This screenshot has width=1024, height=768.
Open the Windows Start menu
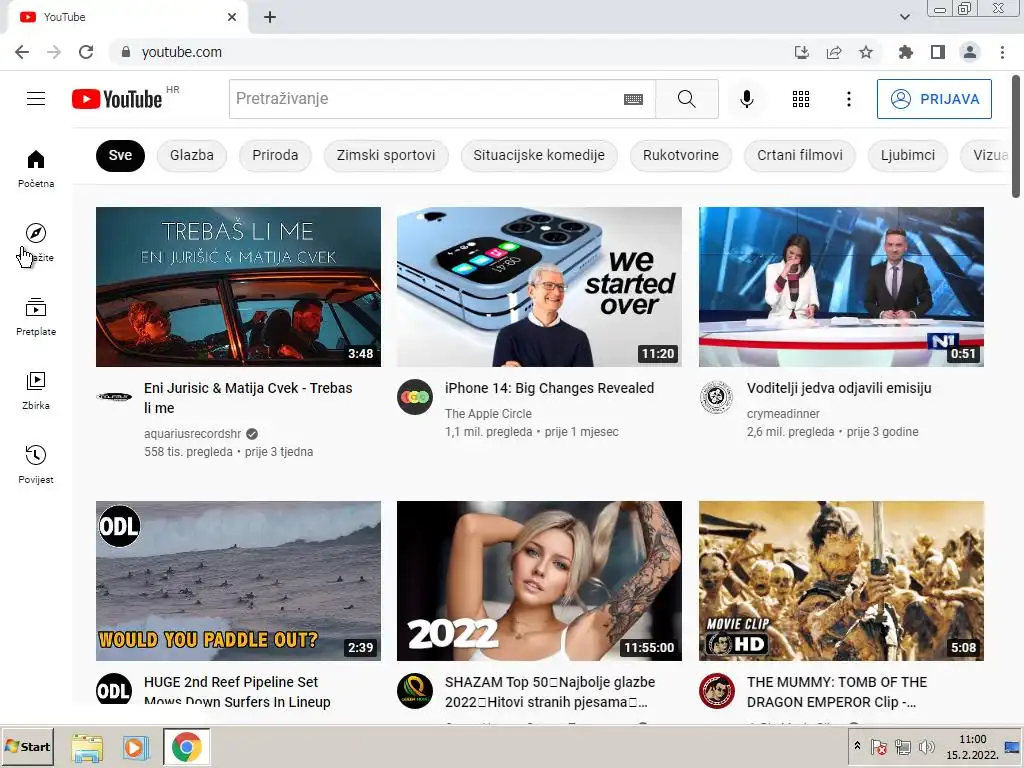click(x=27, y=746)
